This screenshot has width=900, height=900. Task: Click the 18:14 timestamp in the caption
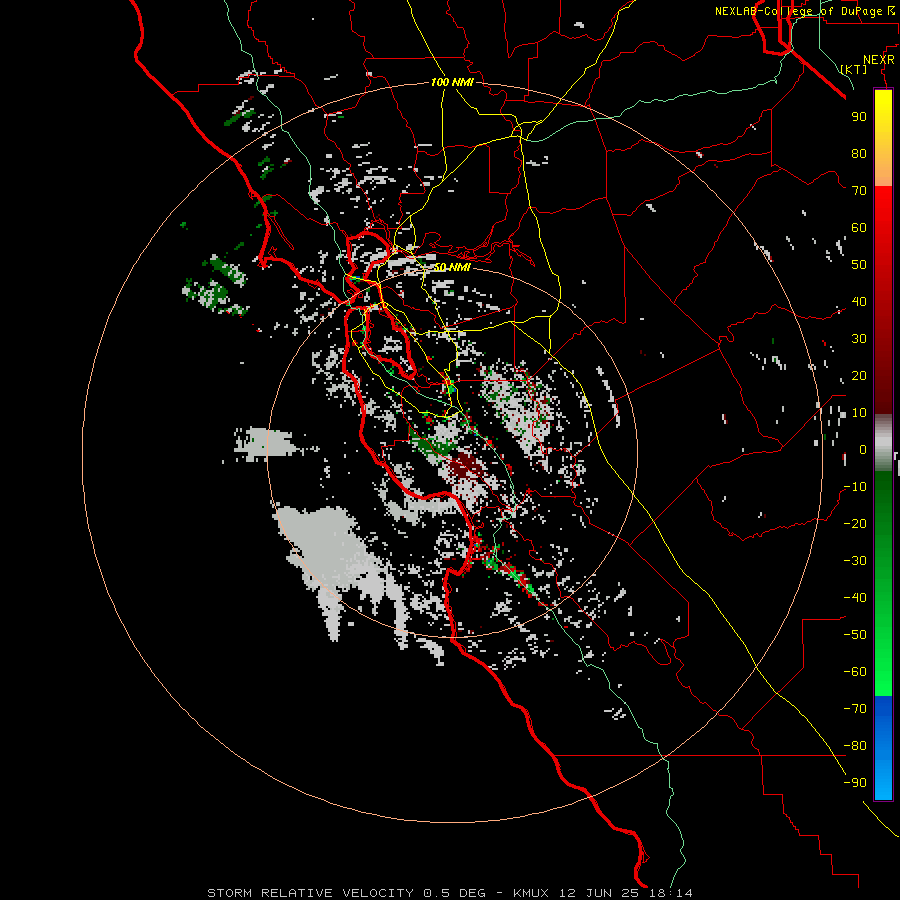[671, 893]
